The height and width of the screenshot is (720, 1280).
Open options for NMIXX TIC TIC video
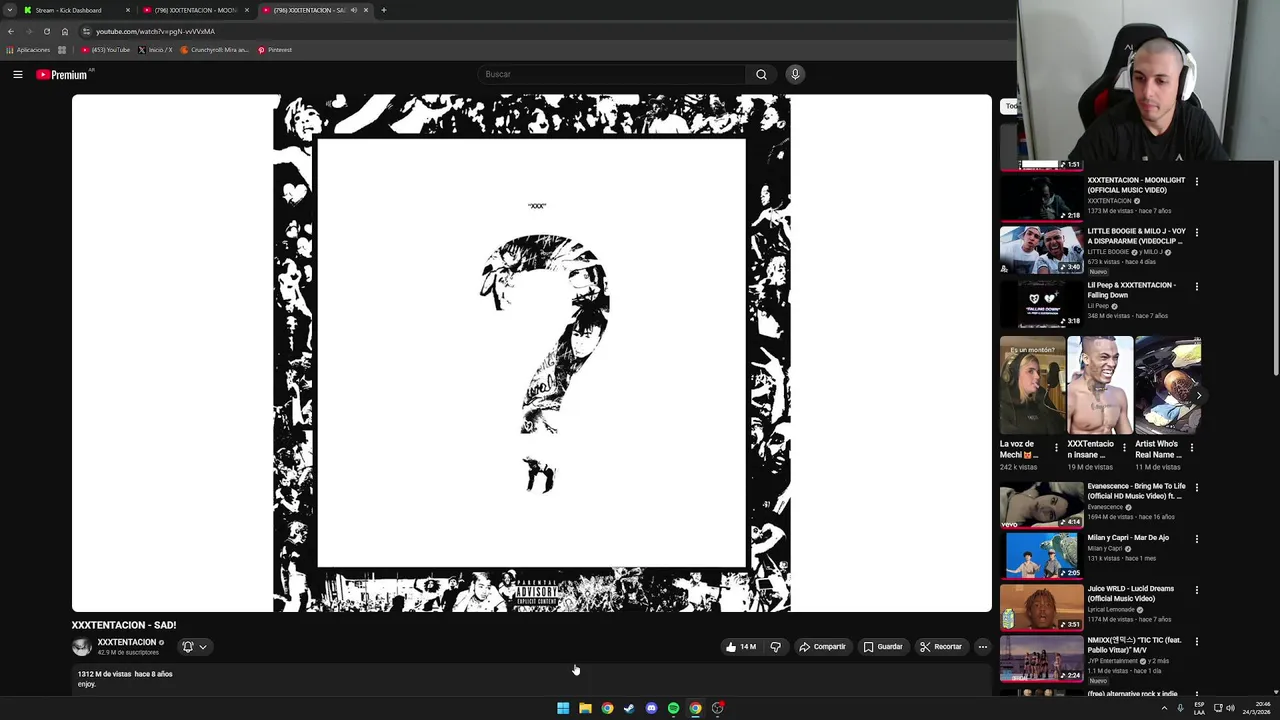tap(1196, 641)
